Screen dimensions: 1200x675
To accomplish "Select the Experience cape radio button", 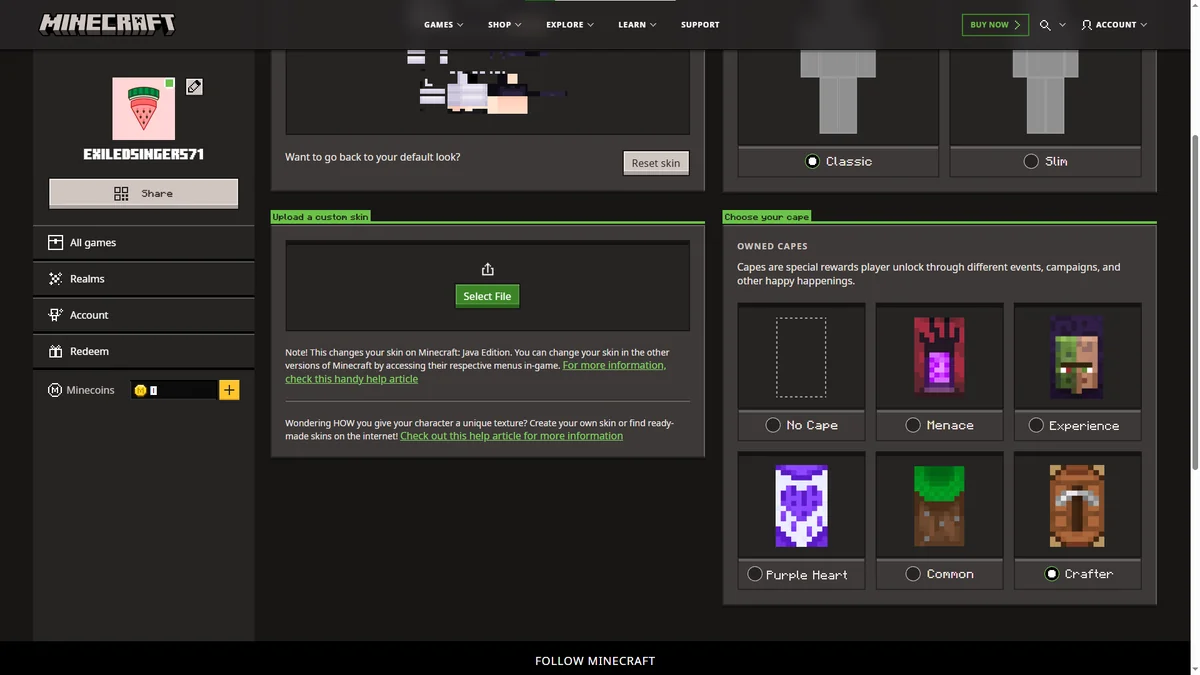I will [1036, 425].
